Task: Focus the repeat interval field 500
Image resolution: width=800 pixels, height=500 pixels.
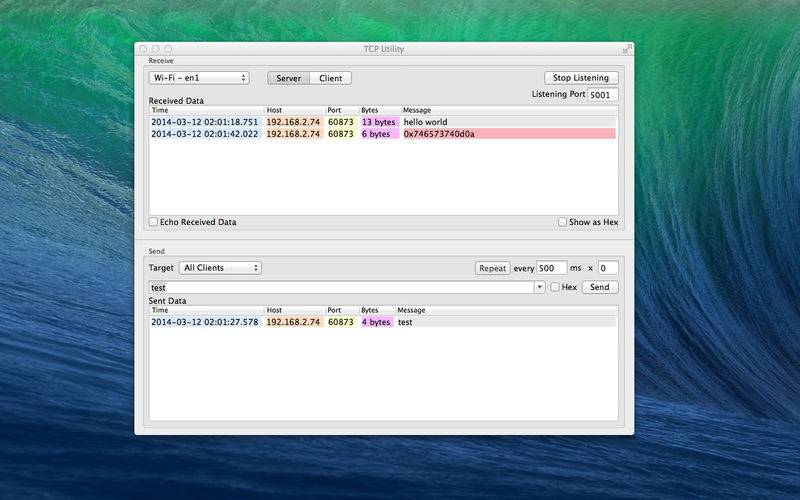Action: (552, 268)
